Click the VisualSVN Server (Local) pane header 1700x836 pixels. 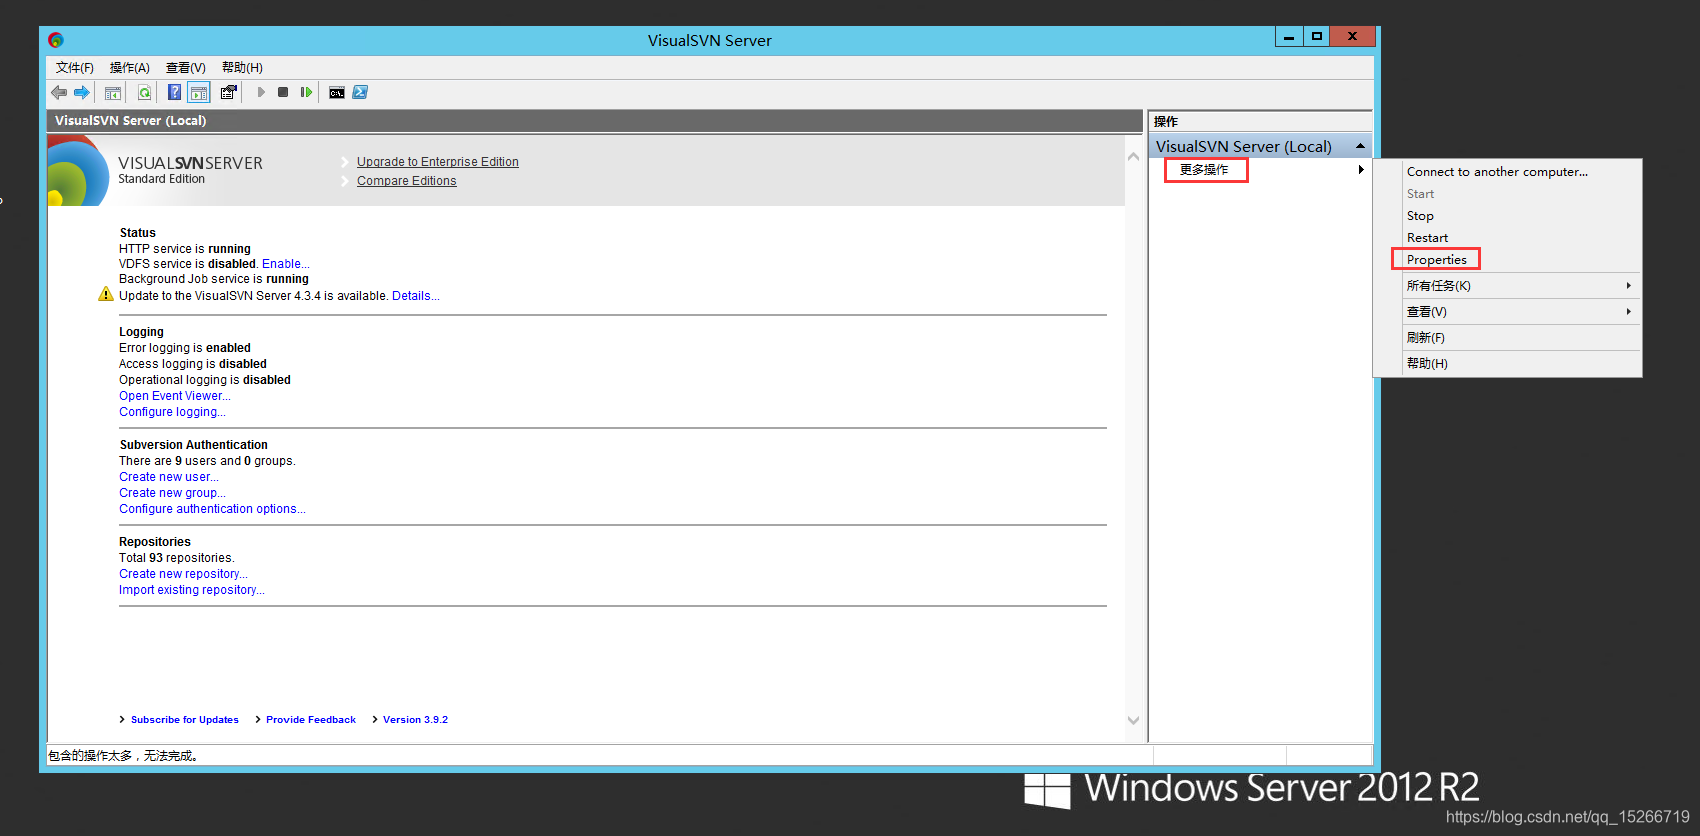(x=594, y=120)
